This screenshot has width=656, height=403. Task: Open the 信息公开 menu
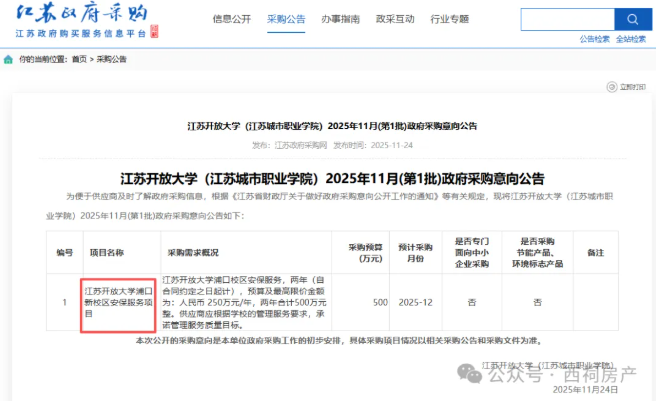[231, 19]
